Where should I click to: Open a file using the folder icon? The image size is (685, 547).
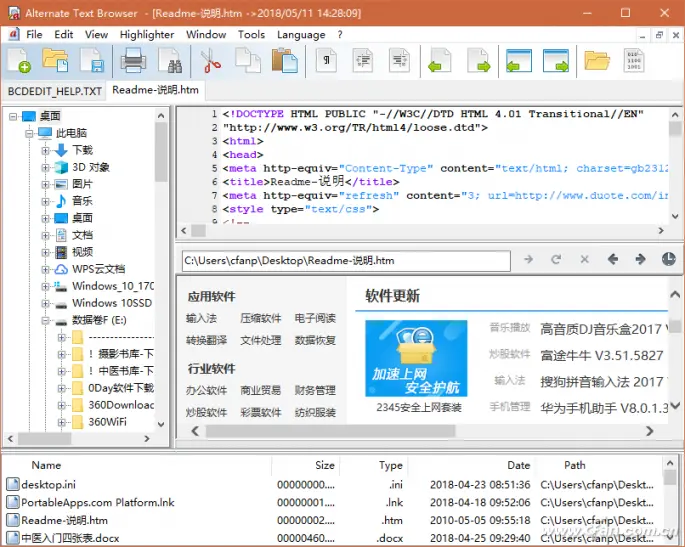tap(55, 61)
